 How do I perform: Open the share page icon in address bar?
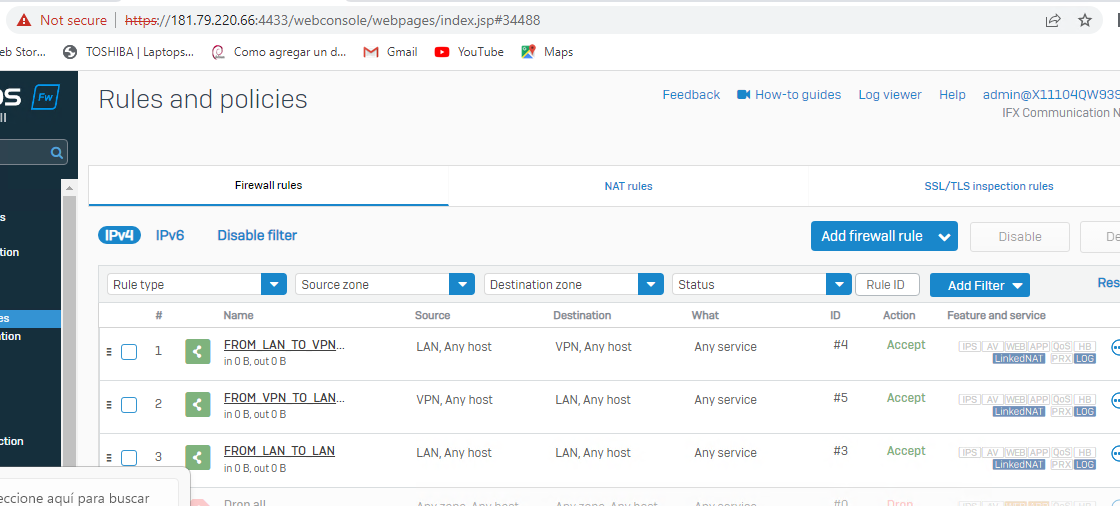point(1053,20)
